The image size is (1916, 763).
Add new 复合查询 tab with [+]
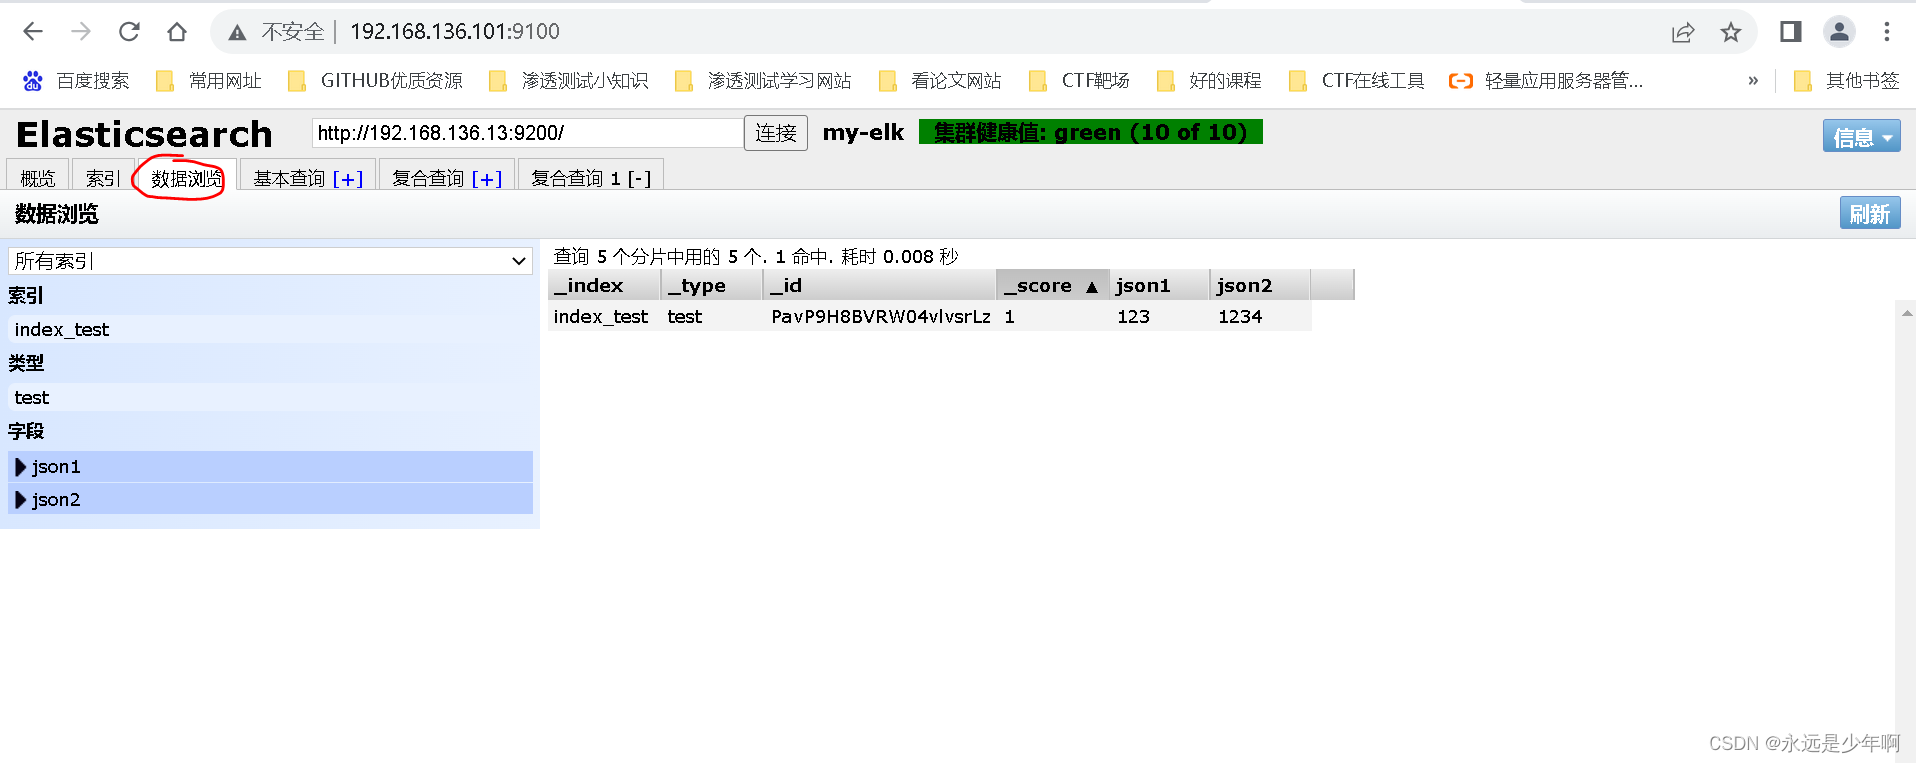487,179
